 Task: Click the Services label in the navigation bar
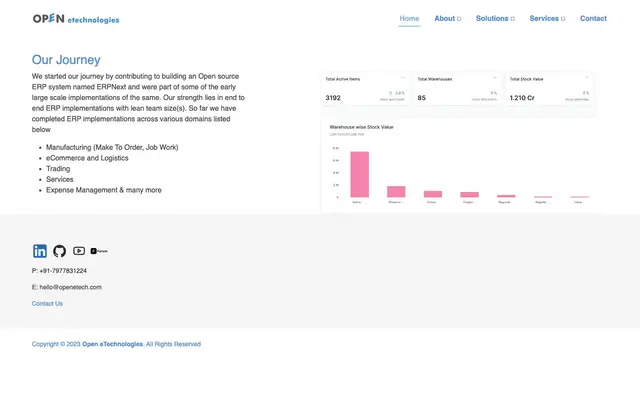tap(544, 18)
